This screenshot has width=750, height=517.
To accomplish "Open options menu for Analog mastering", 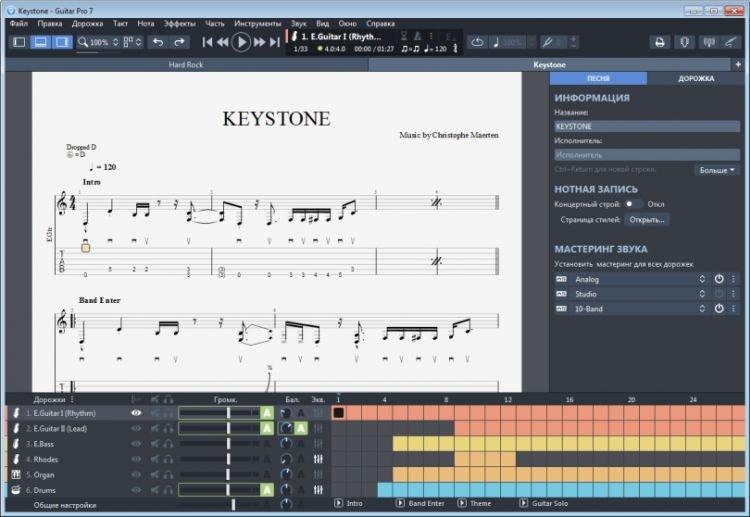I will pyautogui.click(x=733, y=279).
